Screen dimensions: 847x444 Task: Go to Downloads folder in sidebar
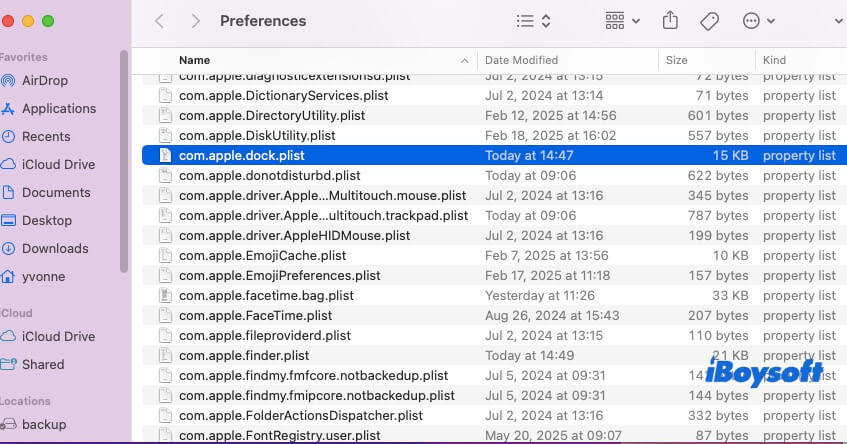(55, 248)
